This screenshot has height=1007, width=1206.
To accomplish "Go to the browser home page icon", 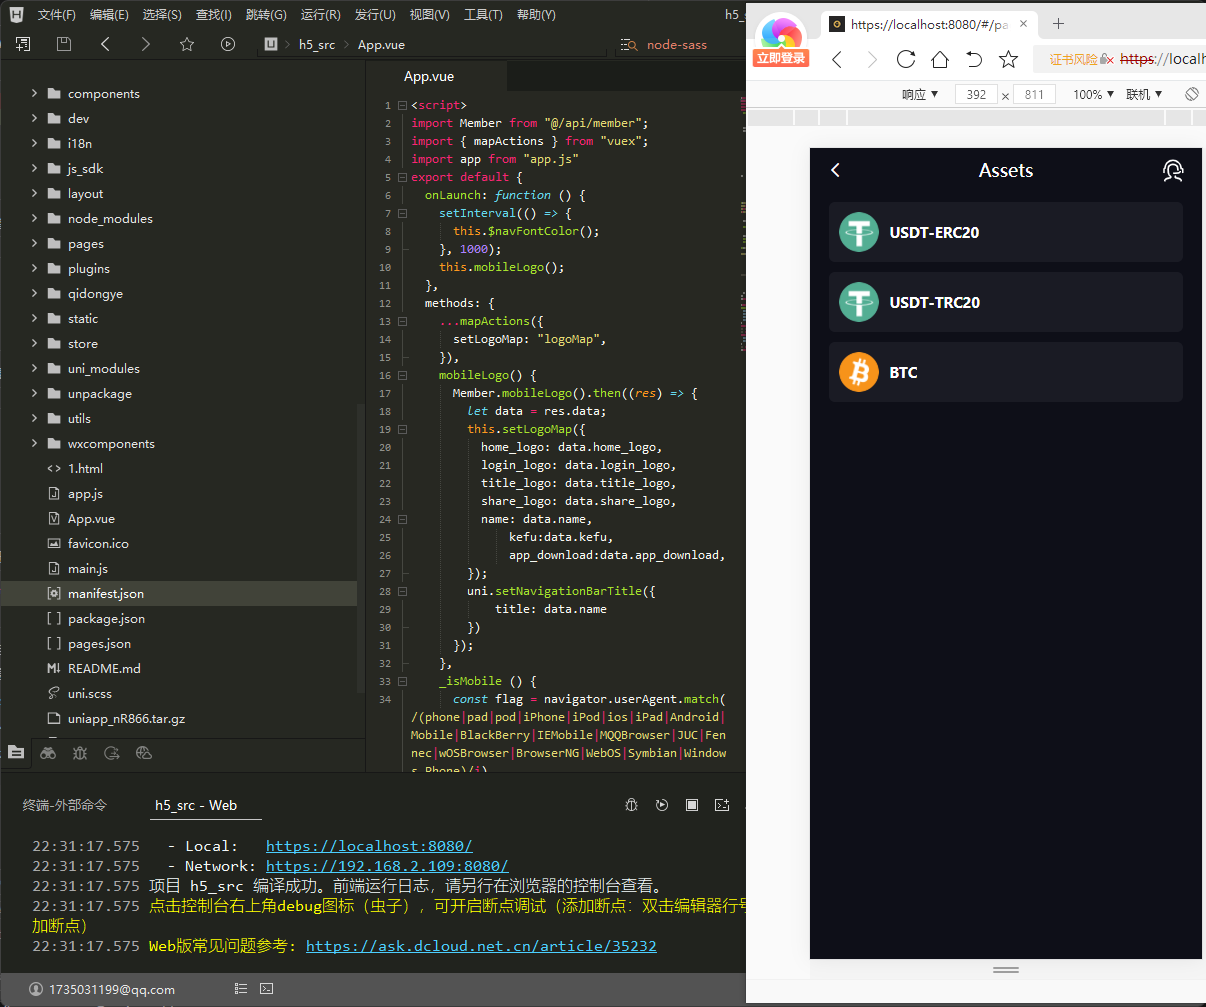I will [940, 59].
